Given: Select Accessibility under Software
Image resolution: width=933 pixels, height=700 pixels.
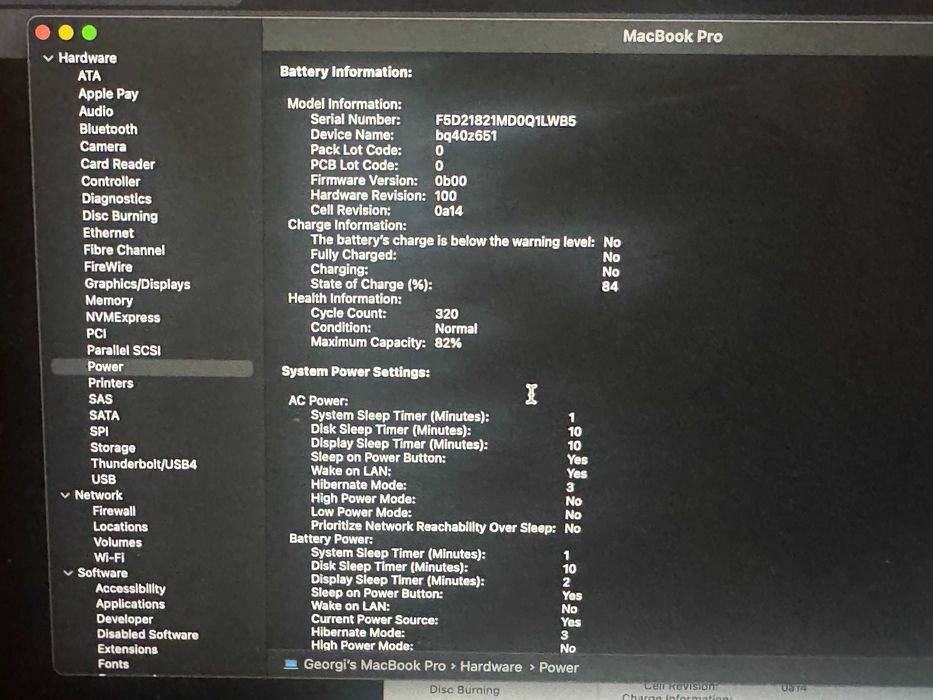Looking at the screenshot, I should tap(131, 589).
